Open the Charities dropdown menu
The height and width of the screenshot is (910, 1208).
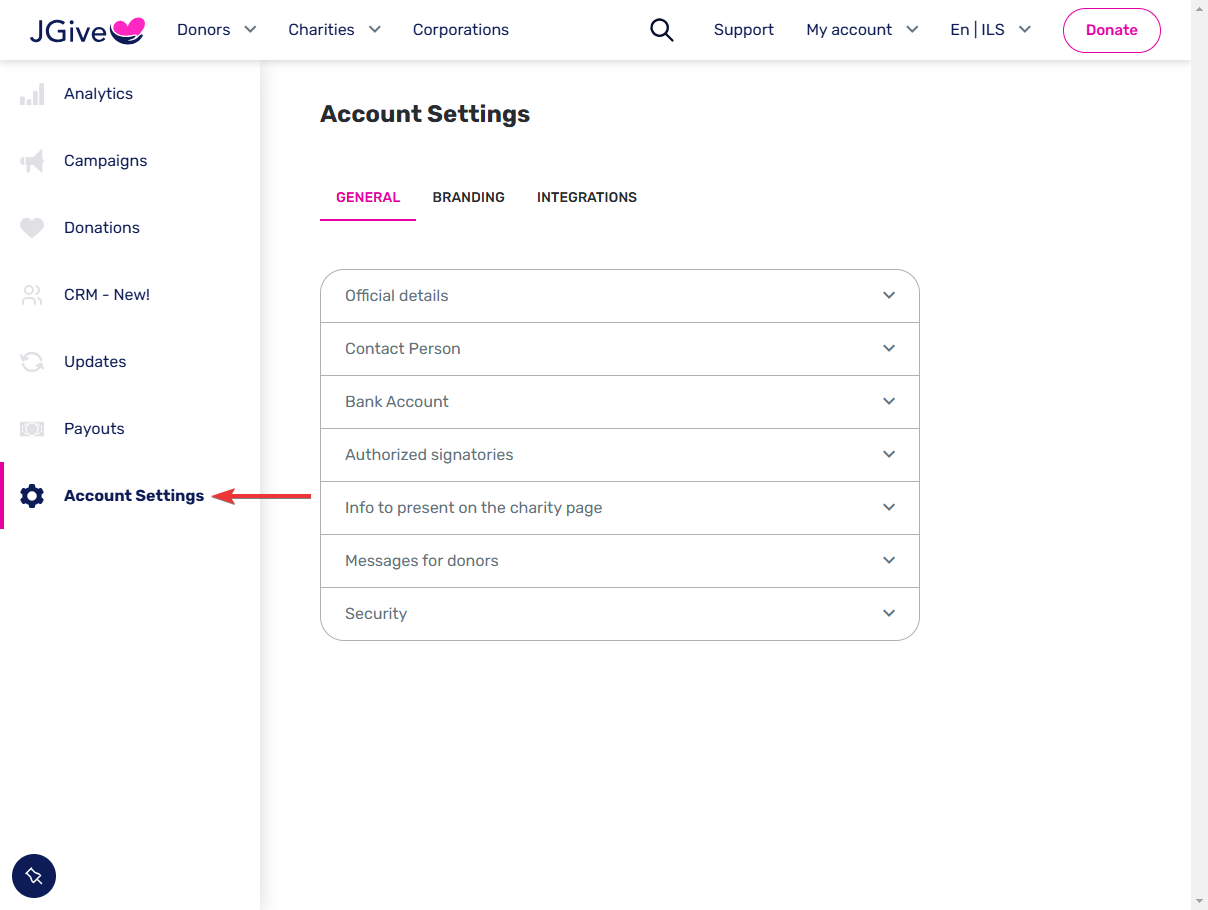pos(334,30)
